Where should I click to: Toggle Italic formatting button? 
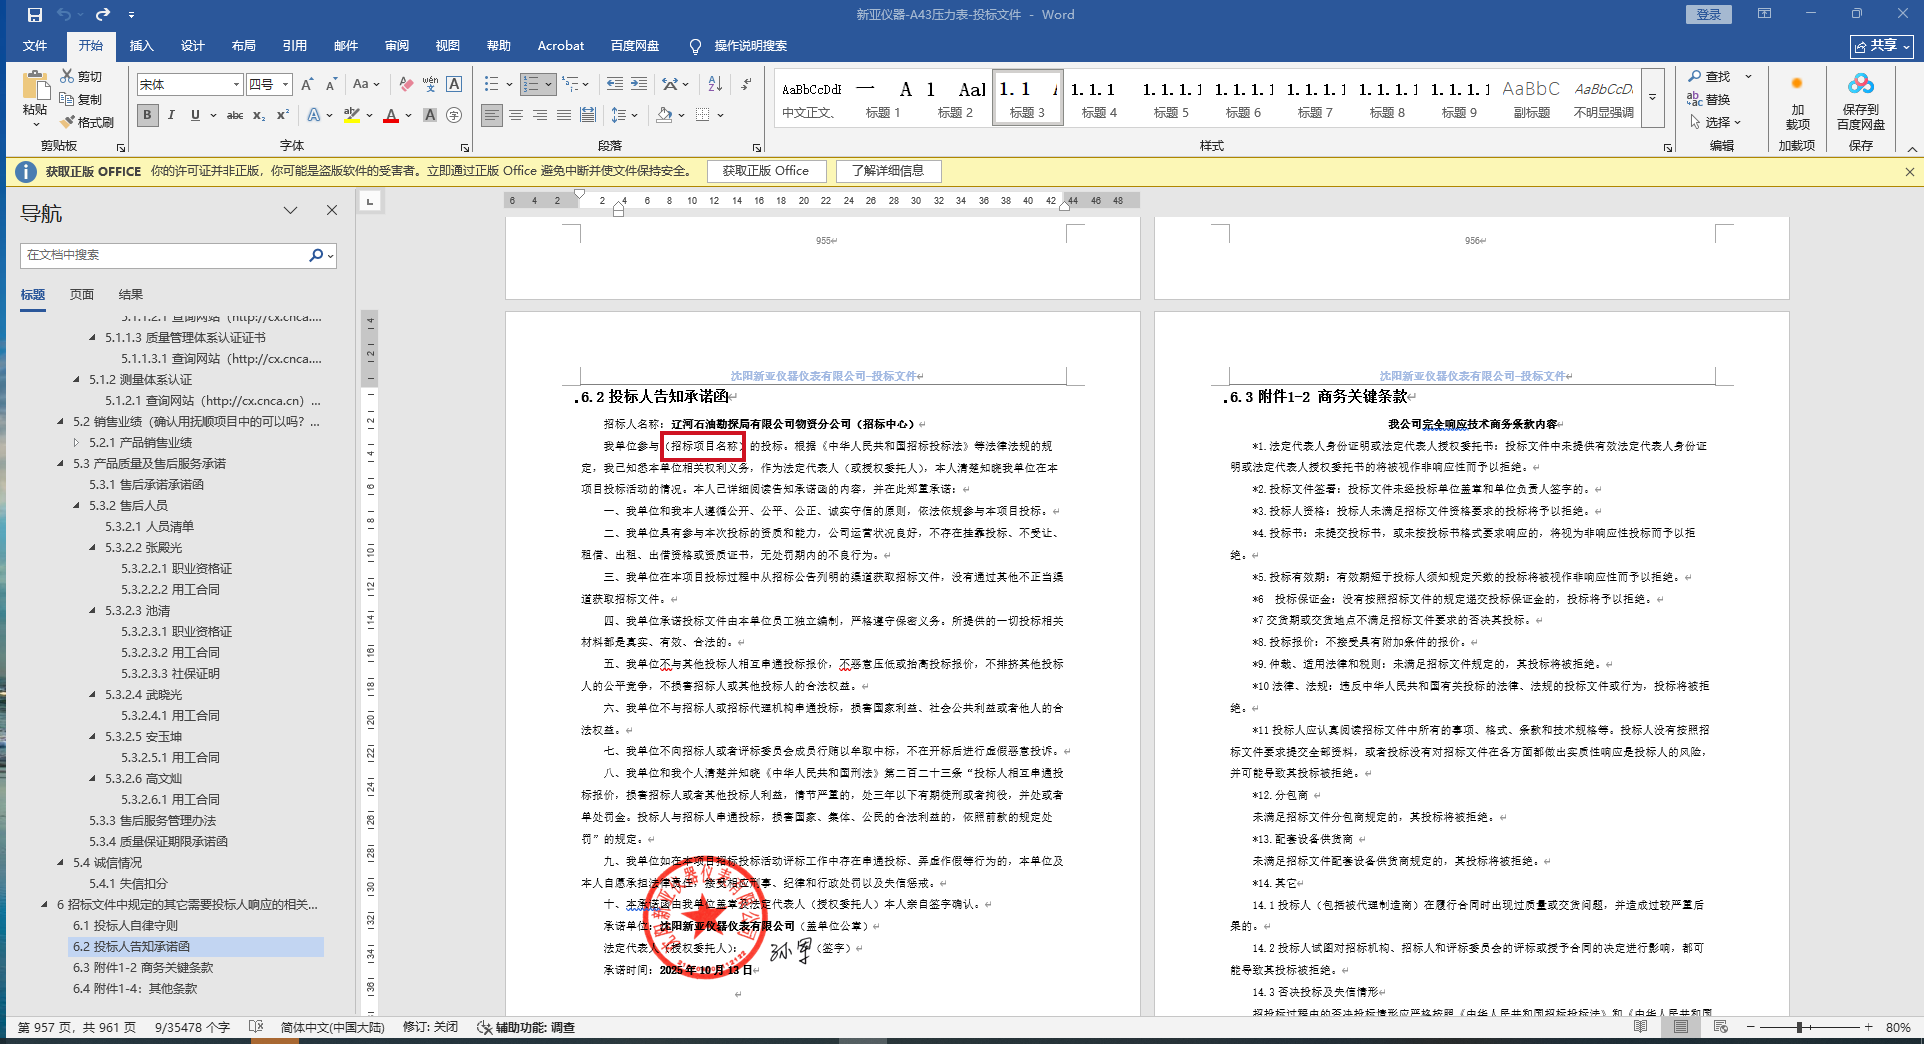[171, 115]
